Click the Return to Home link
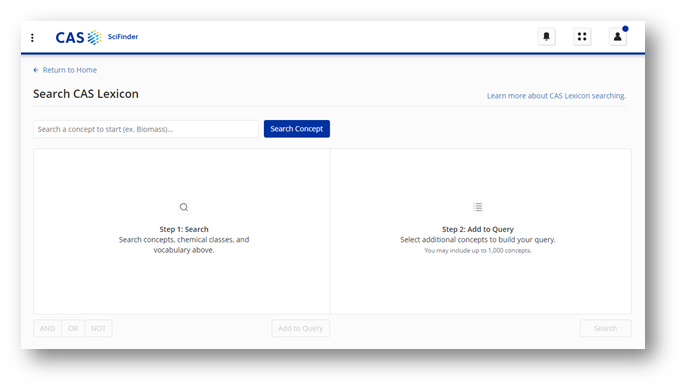Image resolution: width=687 pixels, height=391 pixels. coord(65,70)
